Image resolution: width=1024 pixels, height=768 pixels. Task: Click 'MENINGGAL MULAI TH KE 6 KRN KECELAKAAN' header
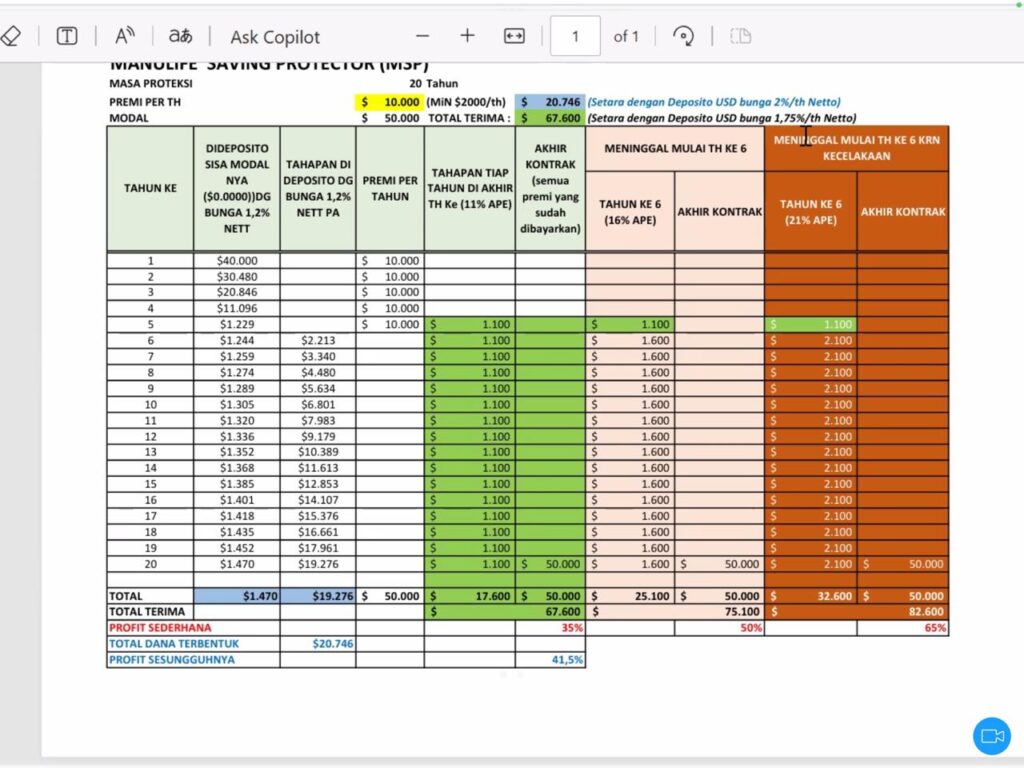856,148
